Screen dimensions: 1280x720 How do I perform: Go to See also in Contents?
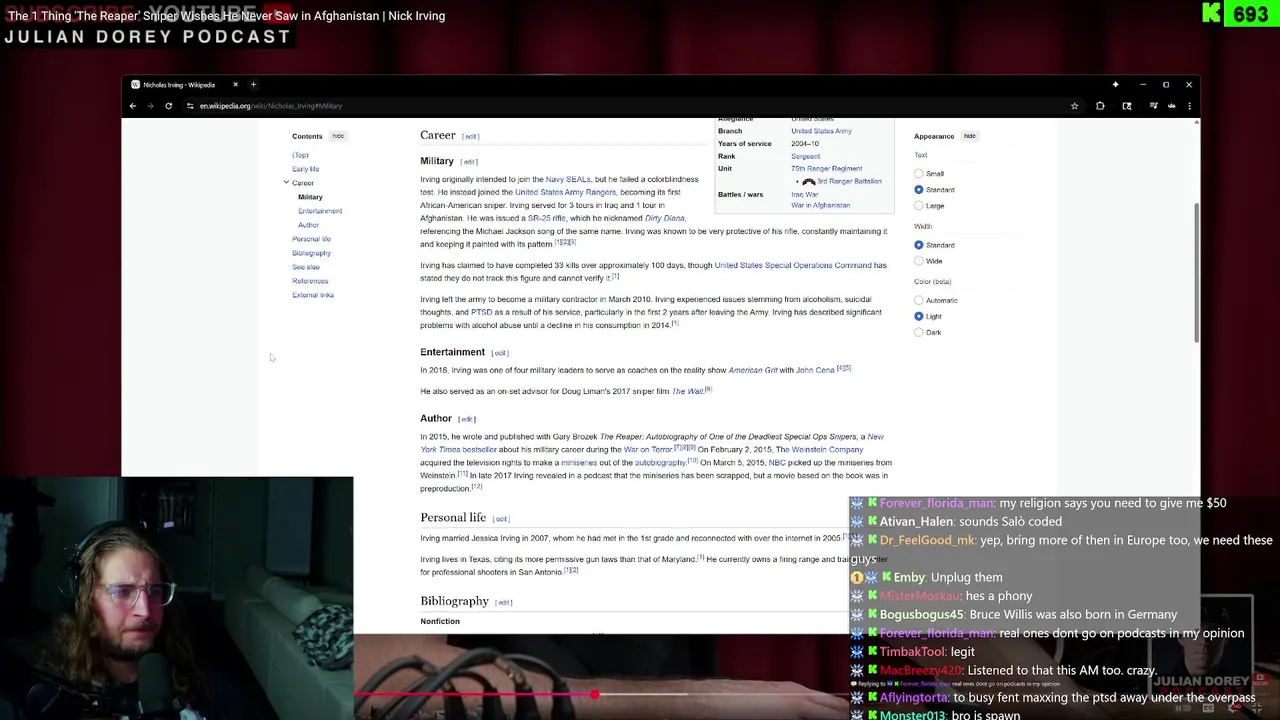(x=306, y=267)
